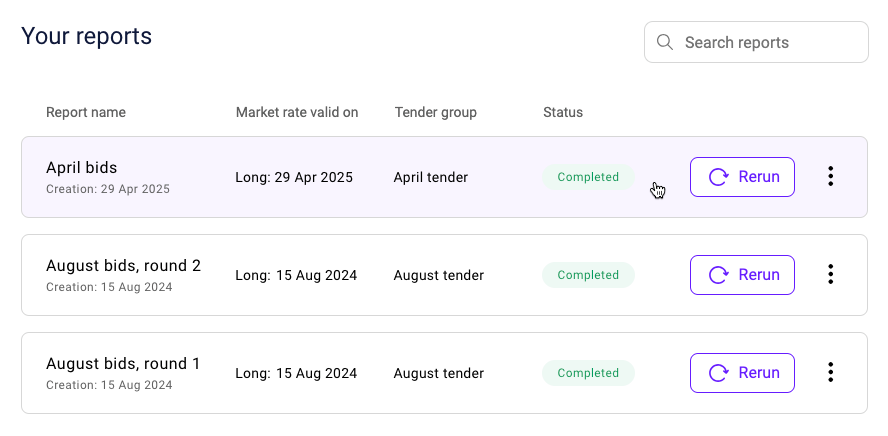888x436 pixels.
Task: Click the Completed badge on August round 1
Action: (588, 373)
